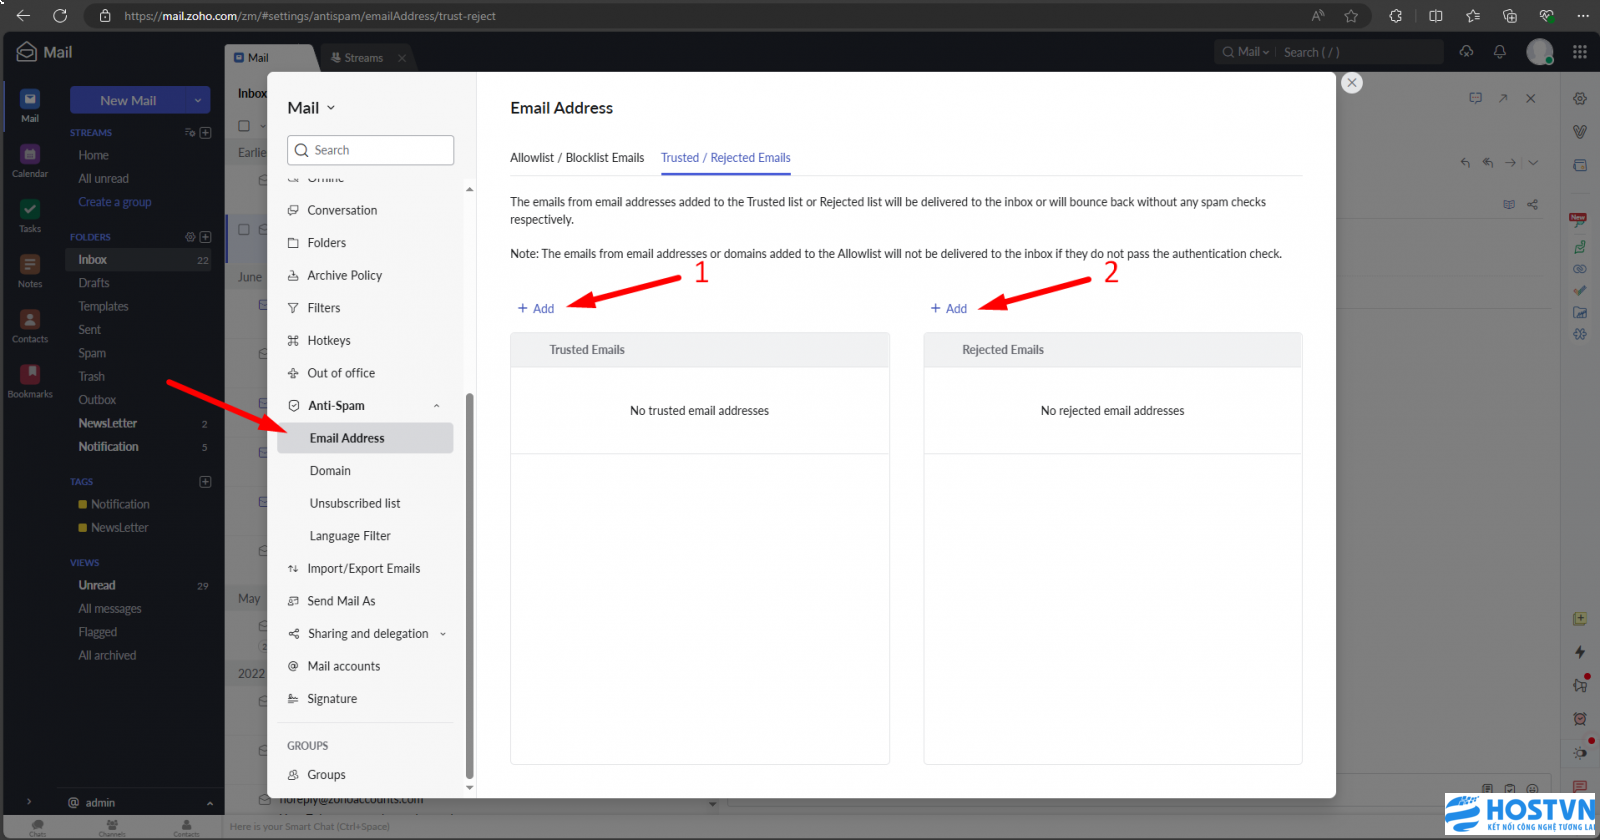Click the settings gear in right sidebar
This screenshot has height=840, width=1600.
point(1580,98)
